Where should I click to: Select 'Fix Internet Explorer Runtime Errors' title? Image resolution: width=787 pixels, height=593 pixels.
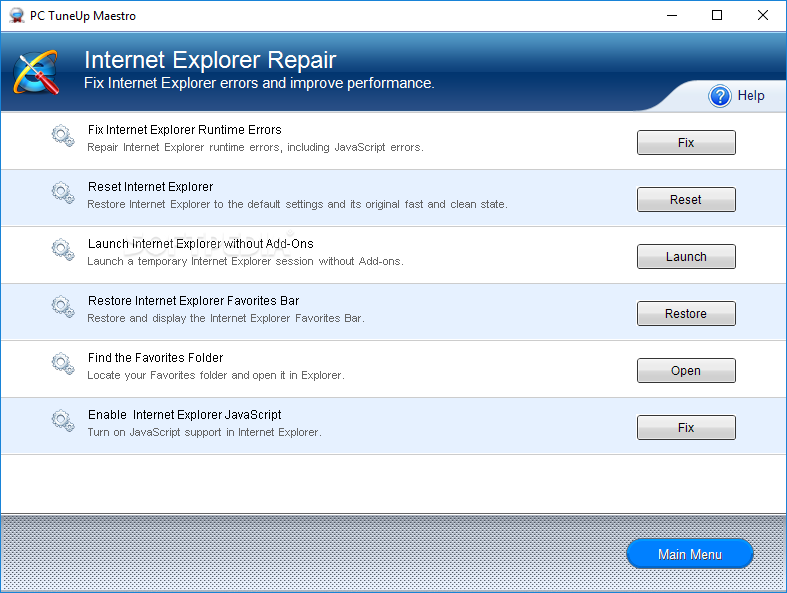coord(185,130)
